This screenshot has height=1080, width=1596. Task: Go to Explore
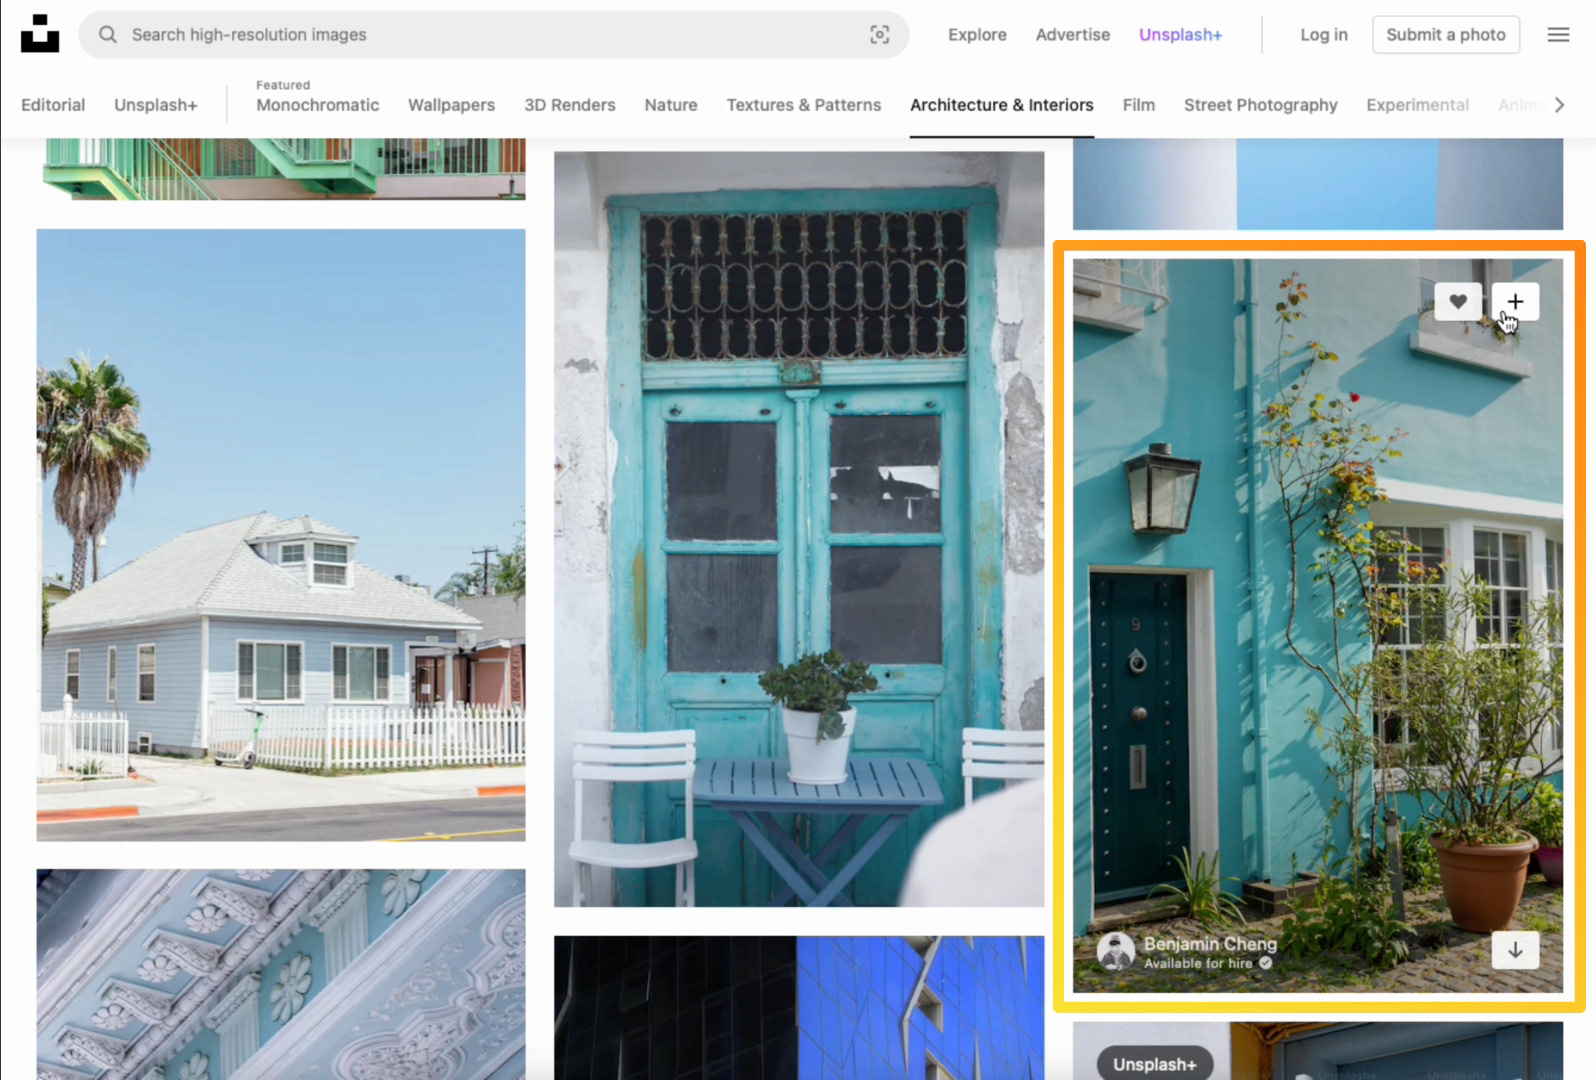(977, 35)
